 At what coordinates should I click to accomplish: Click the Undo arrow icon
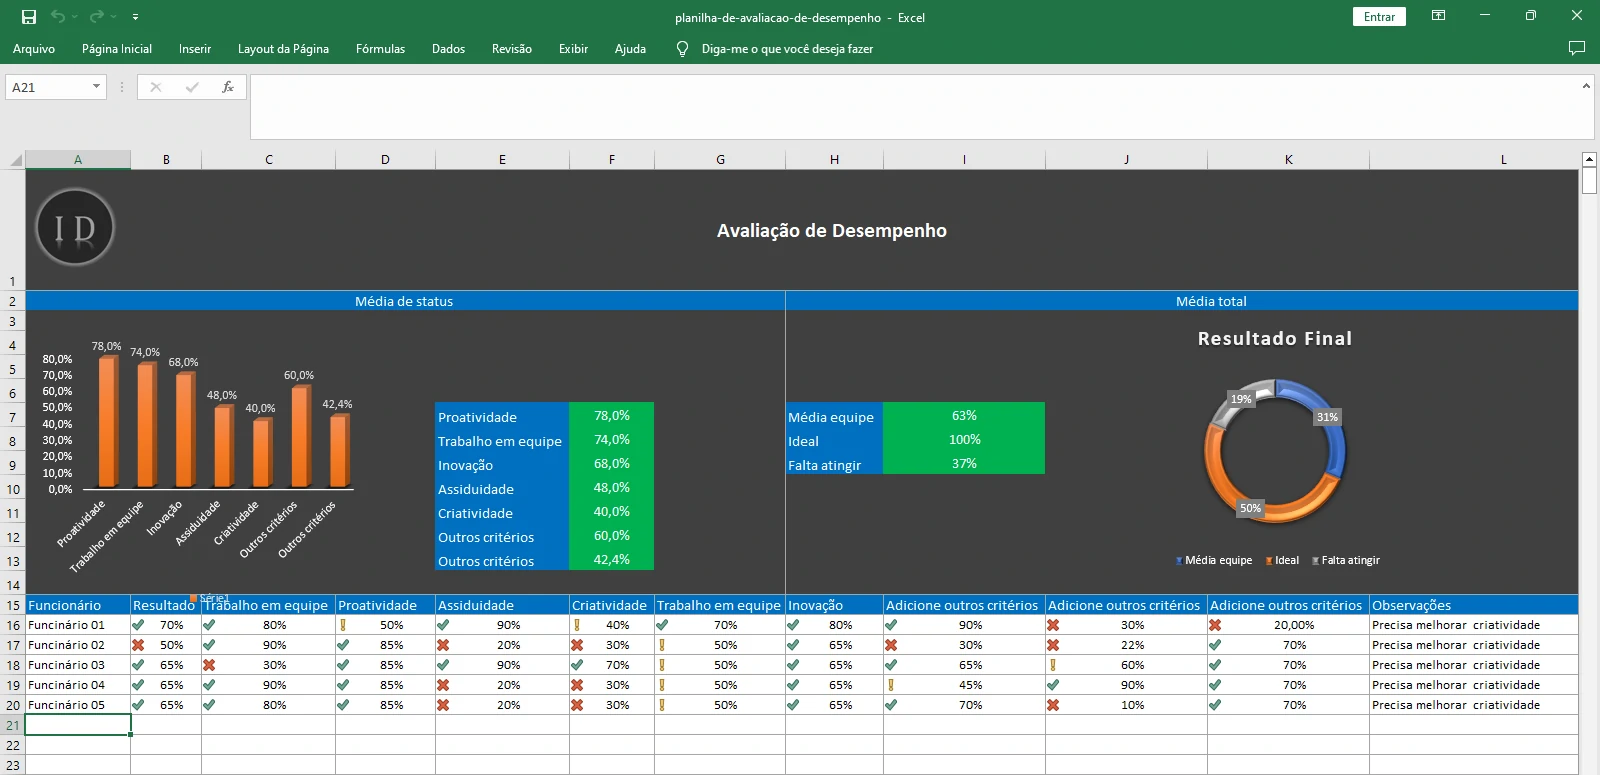point(58,17)
